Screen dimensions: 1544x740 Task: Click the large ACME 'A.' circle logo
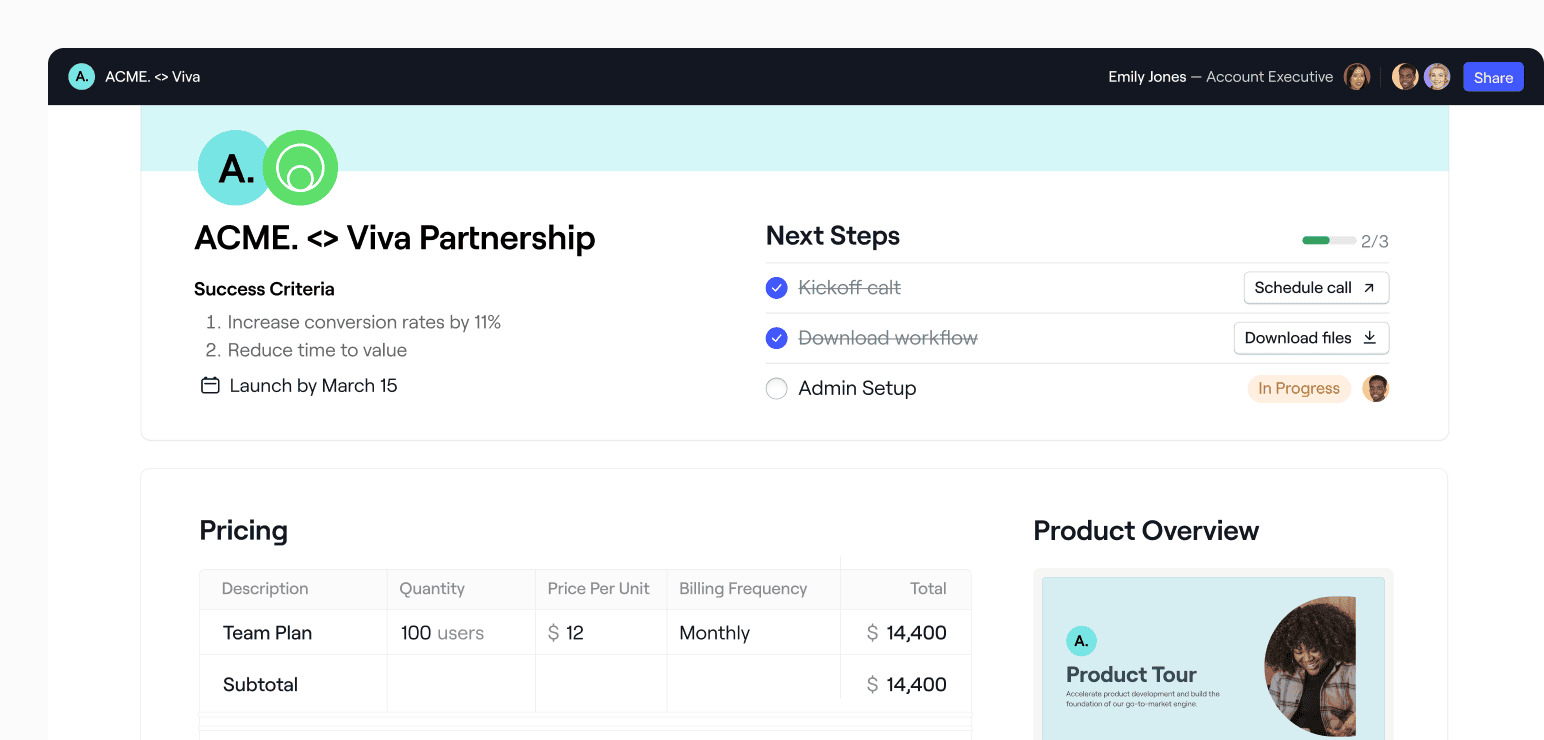click(235, 168)
